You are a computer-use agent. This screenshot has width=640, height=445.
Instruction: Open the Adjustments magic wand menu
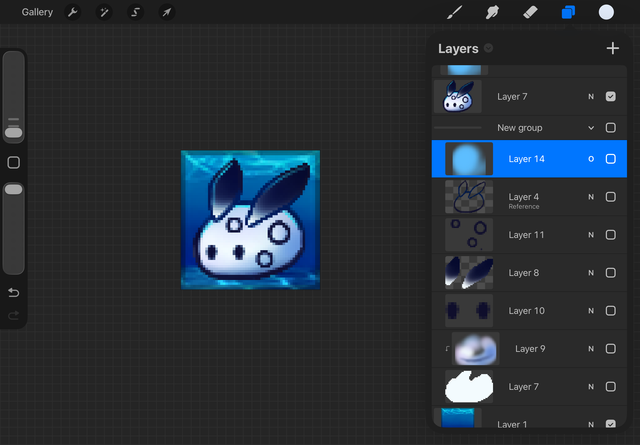click(x=104, y=12)
